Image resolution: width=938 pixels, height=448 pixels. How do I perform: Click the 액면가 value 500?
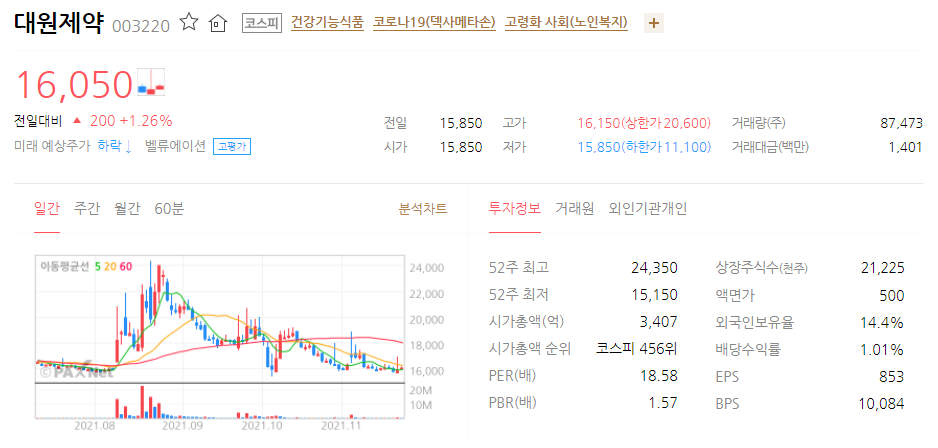tap(892, 295)
